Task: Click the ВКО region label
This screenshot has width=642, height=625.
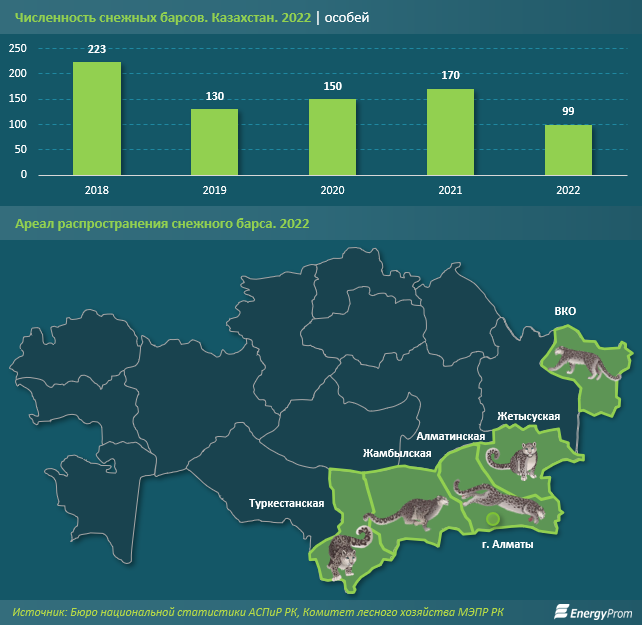Action: (x=565, y=311)
